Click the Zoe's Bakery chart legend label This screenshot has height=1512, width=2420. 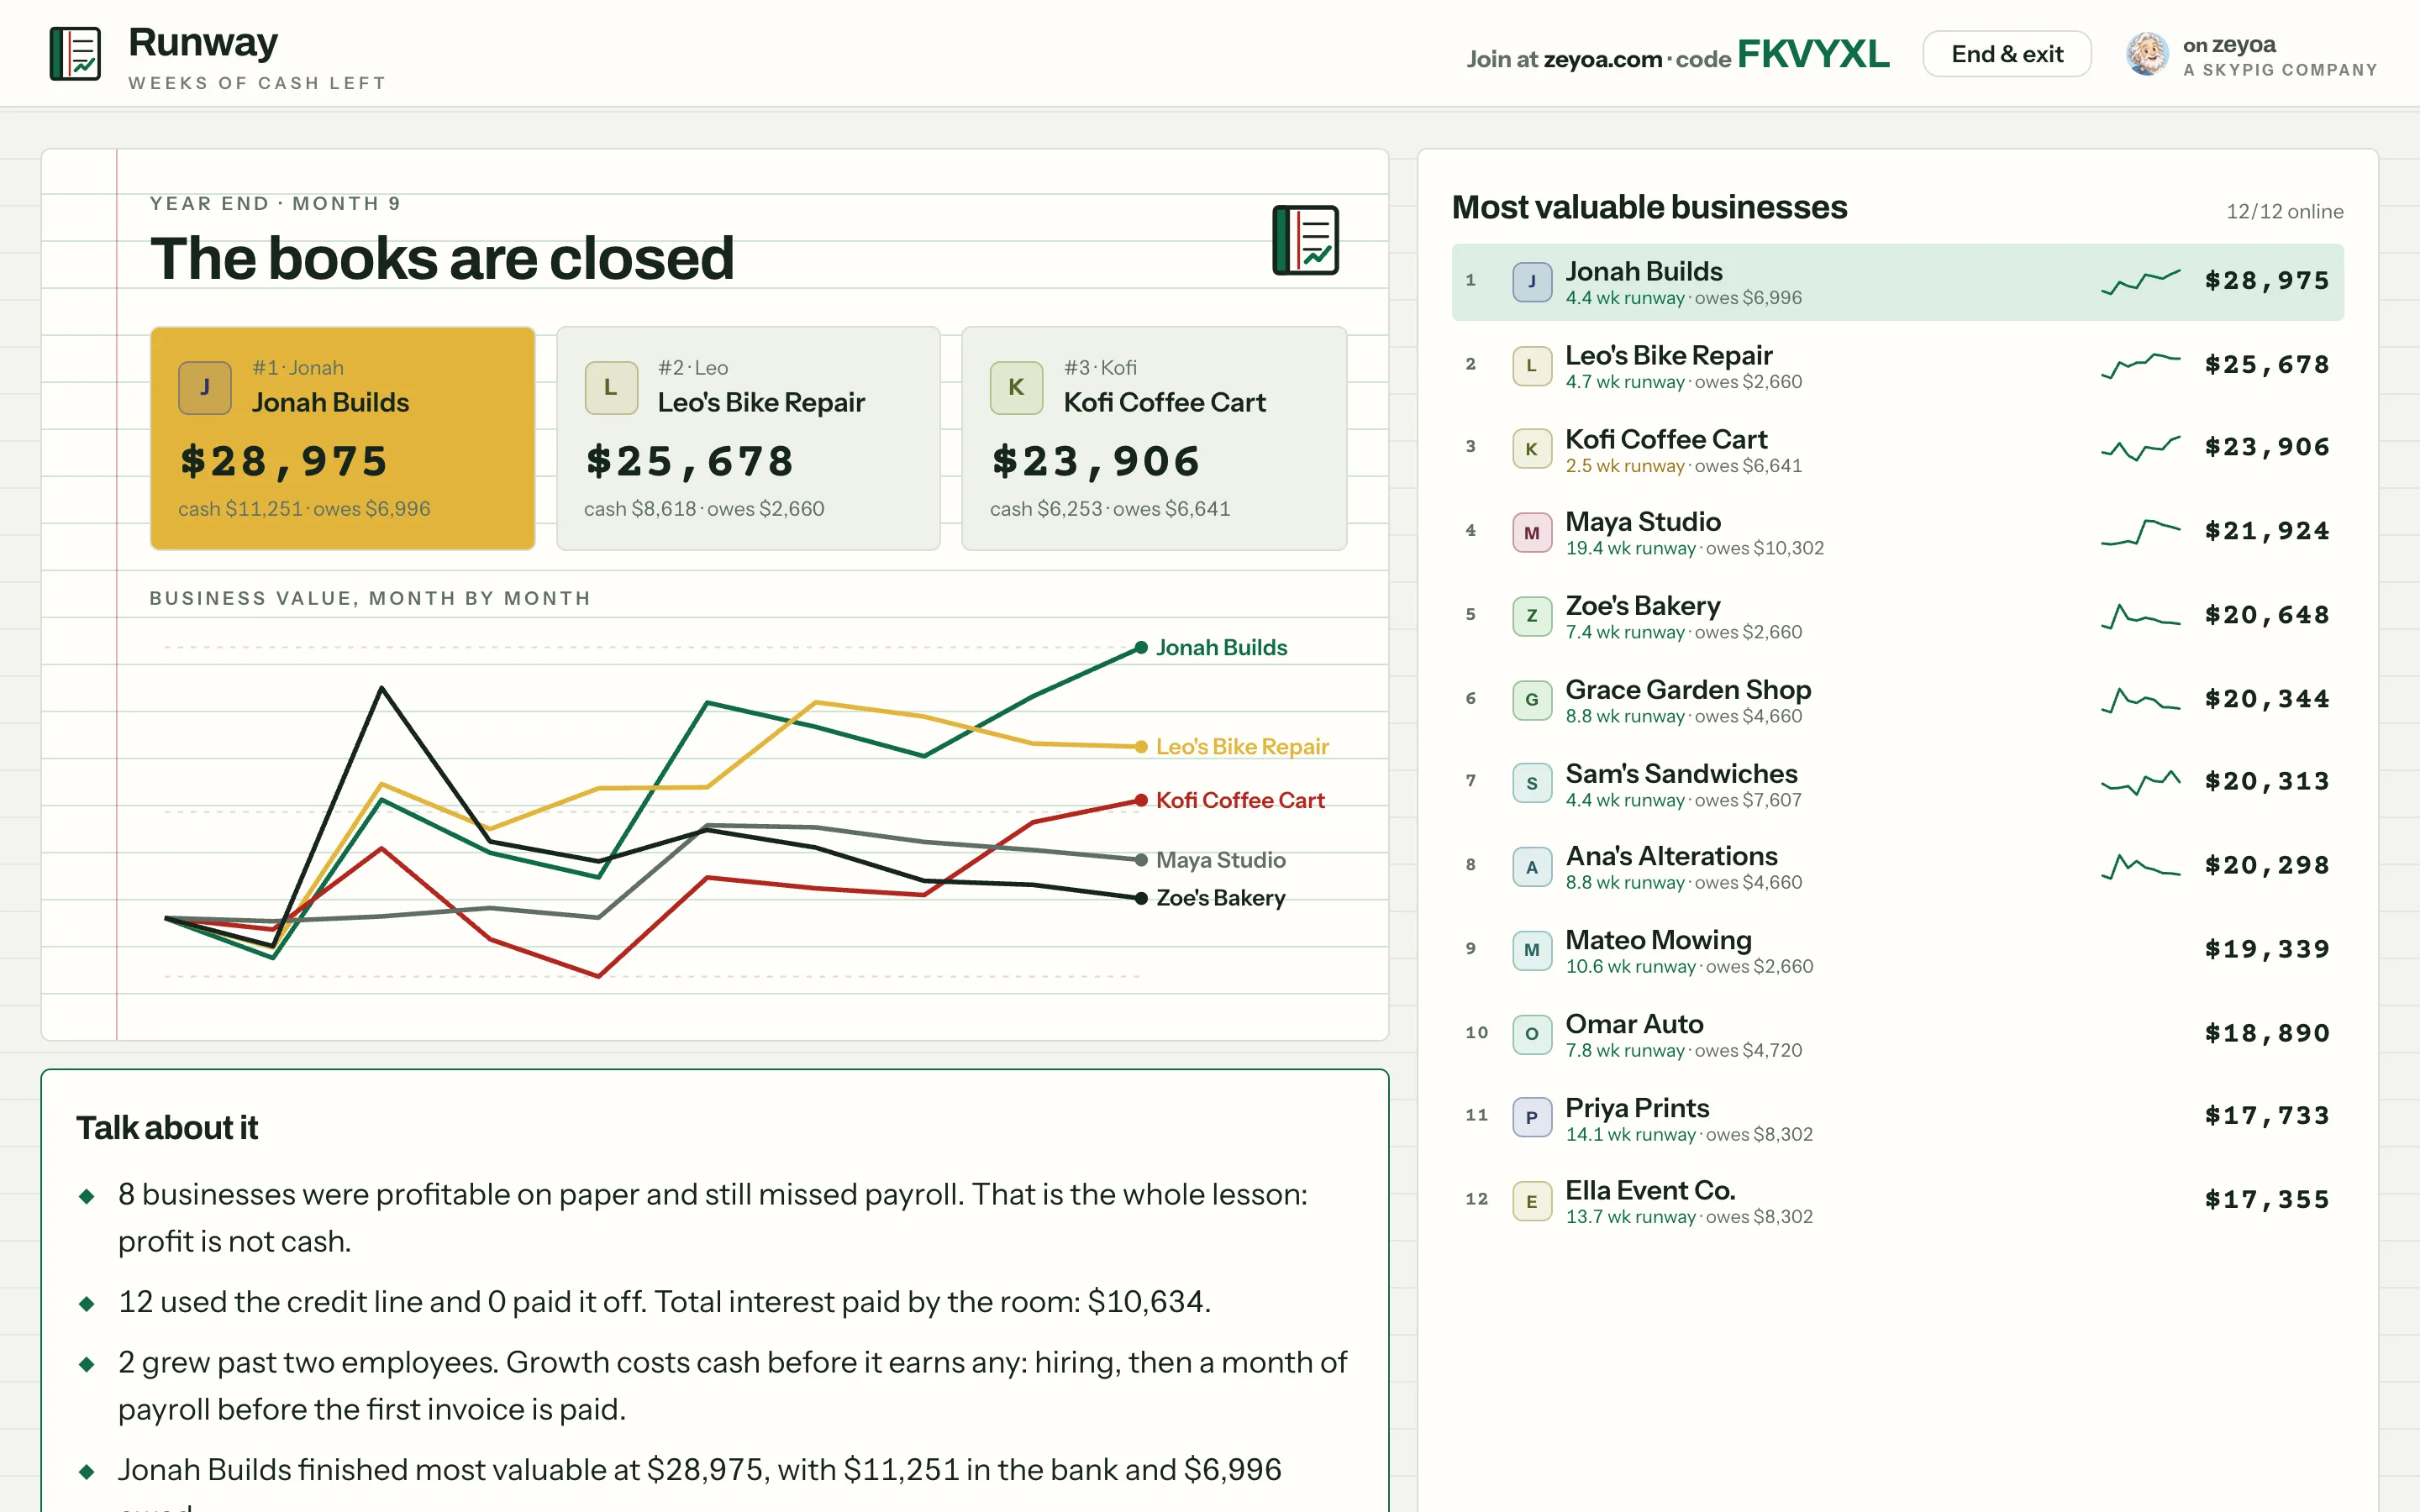point(1221,898)
